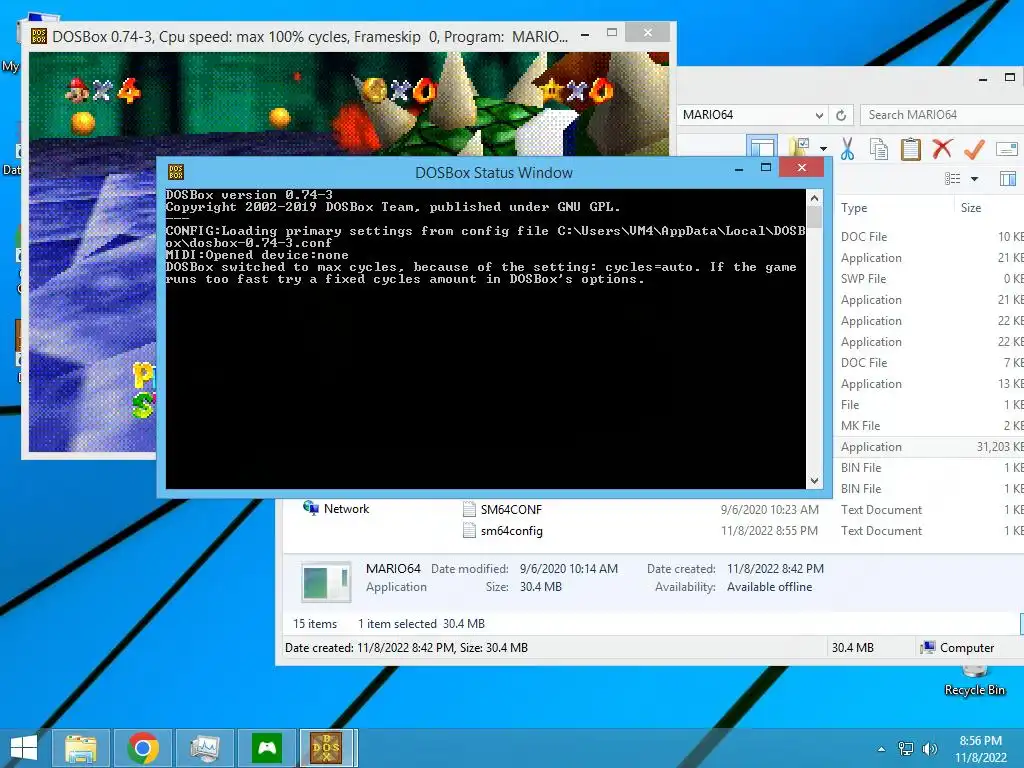Click DOSBox Status Window scroll up arrow
Image resolution: width=1024 pixels, height=768 pixels.
coord(814,197)
